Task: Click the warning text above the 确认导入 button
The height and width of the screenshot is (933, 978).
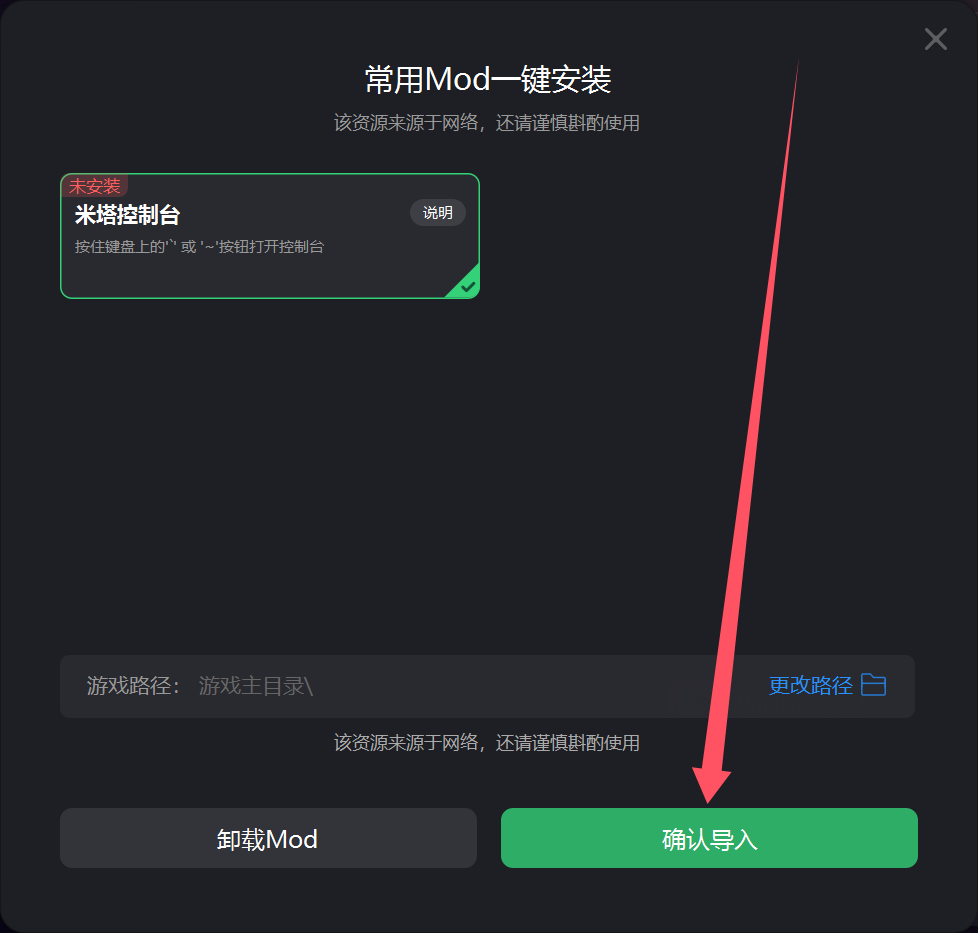Action: click(x=487, y=743)
